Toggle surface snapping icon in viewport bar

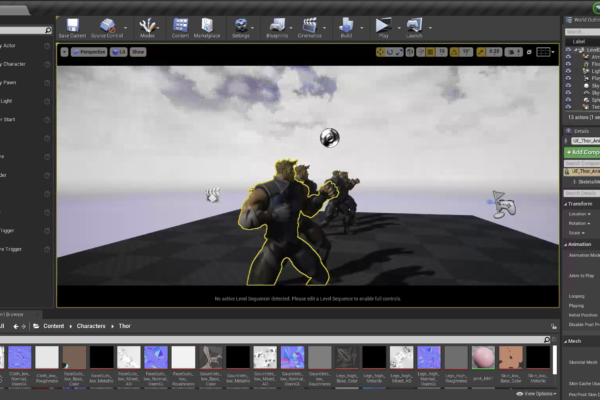point(420,52)
